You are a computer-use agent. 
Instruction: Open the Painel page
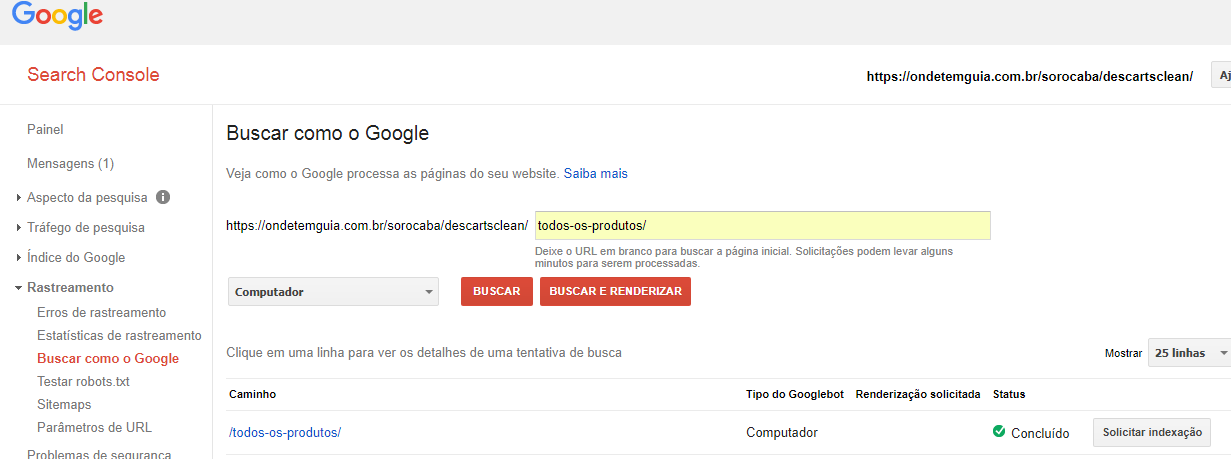[x=45, y=129]
